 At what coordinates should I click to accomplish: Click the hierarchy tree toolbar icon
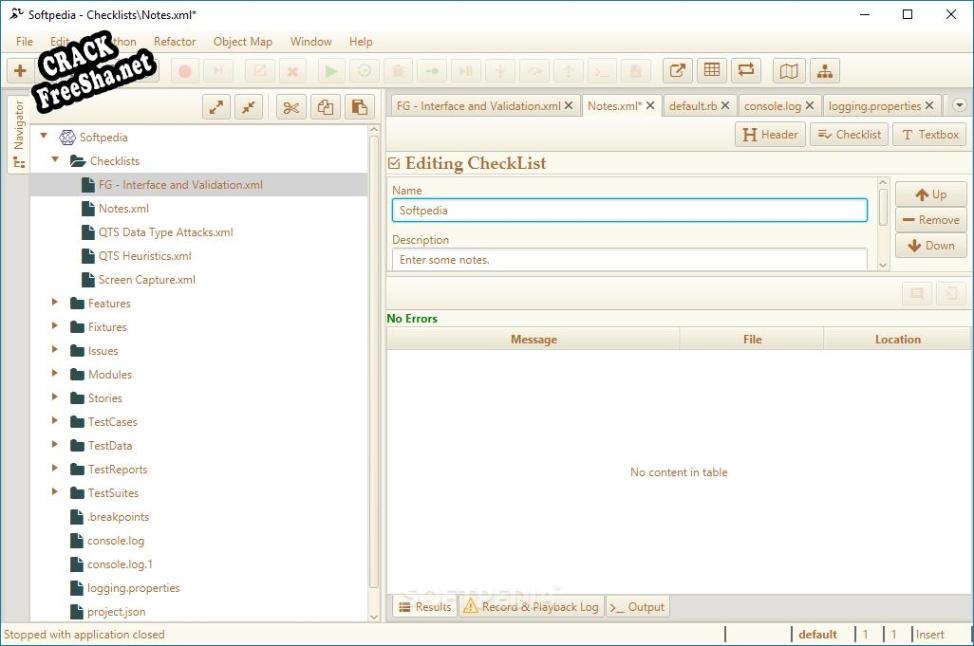tap(824, 71)
